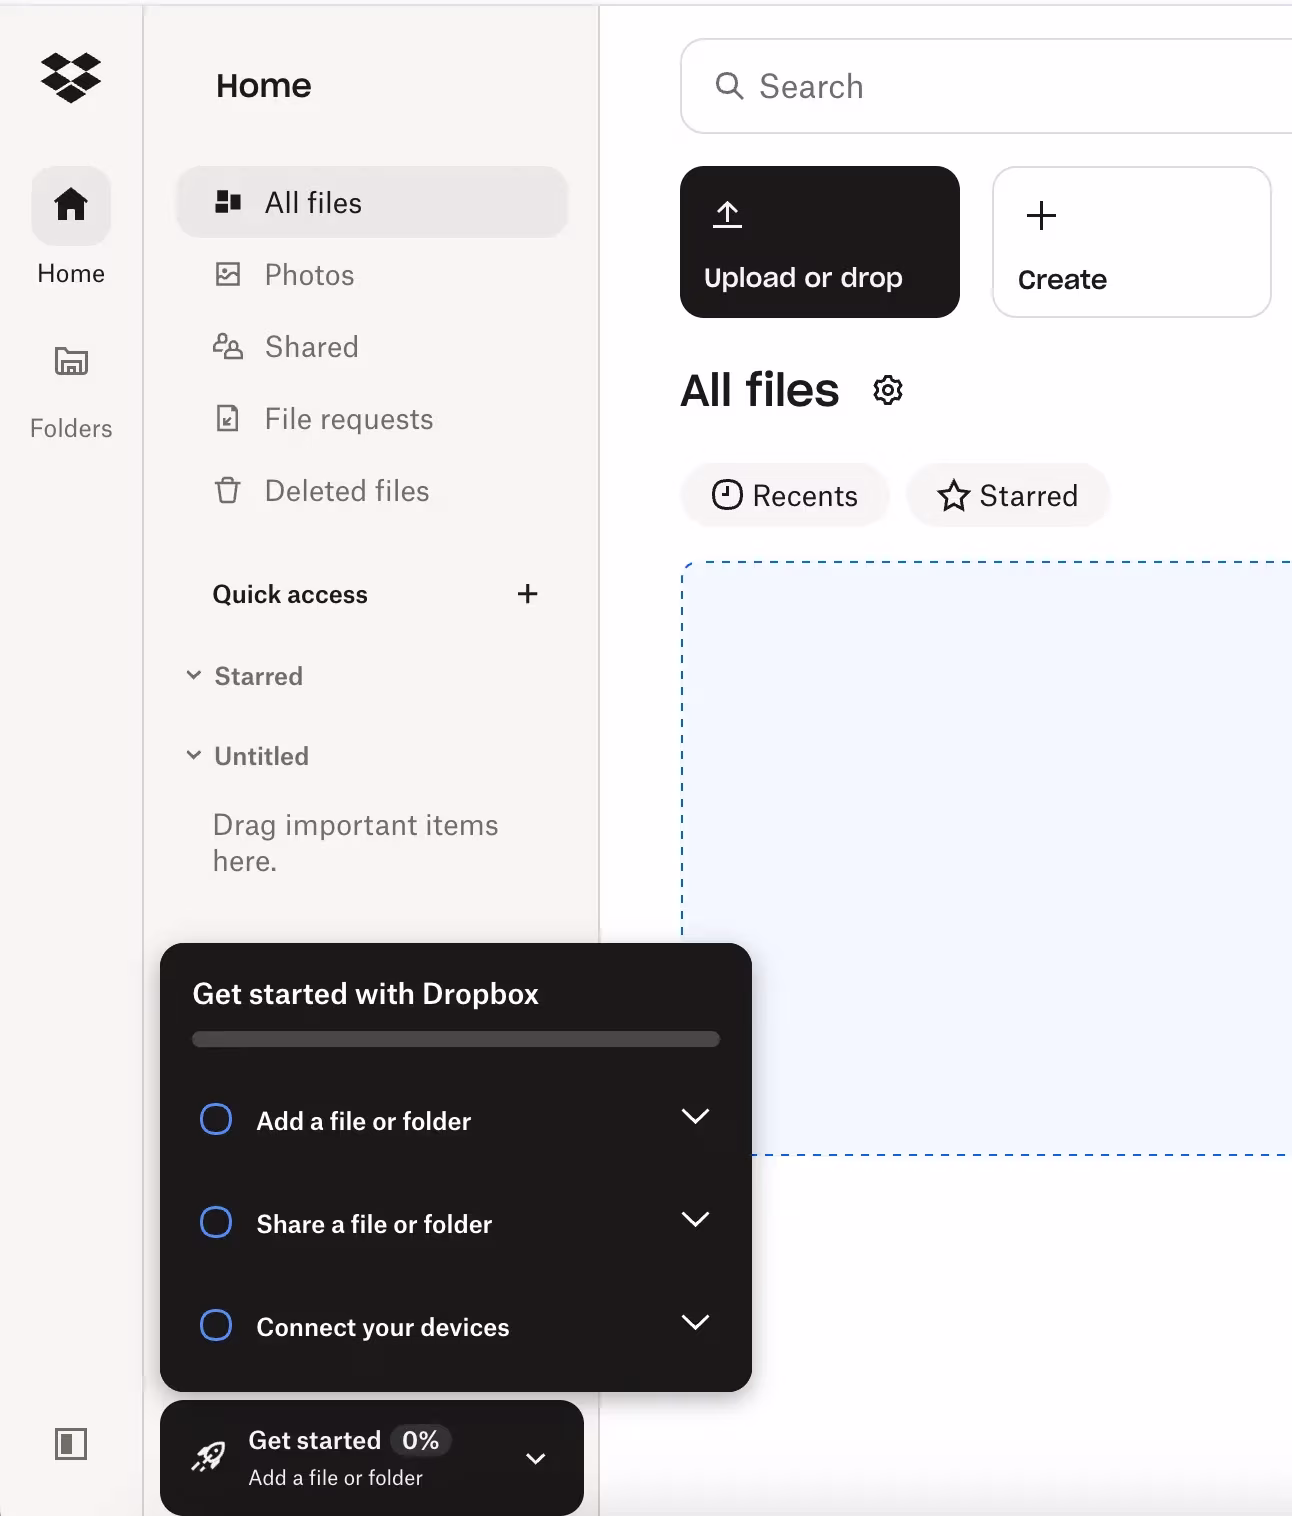Click the Dropbox logo

point(70,78)
